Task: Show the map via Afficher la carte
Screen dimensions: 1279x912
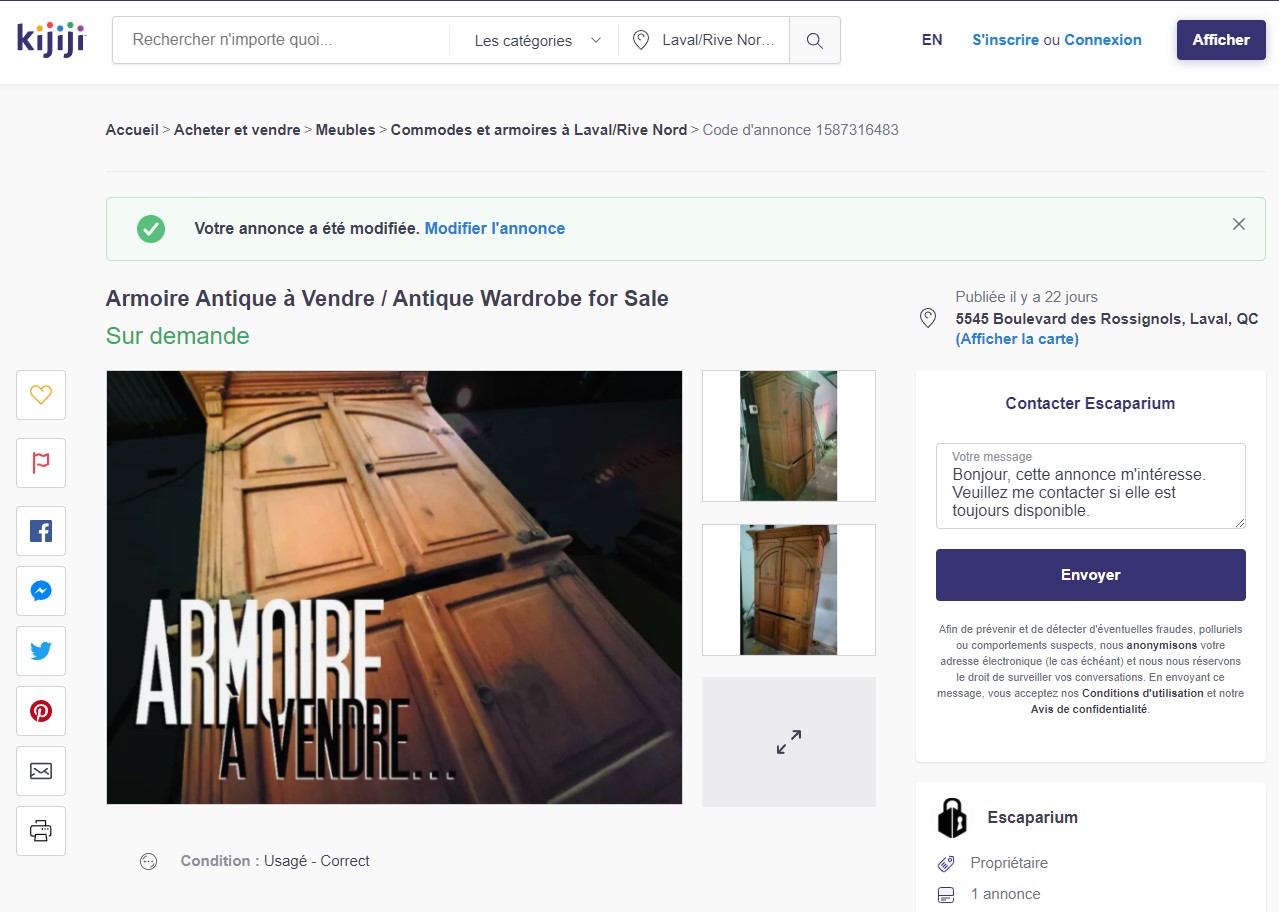Action: point(1017,338)
